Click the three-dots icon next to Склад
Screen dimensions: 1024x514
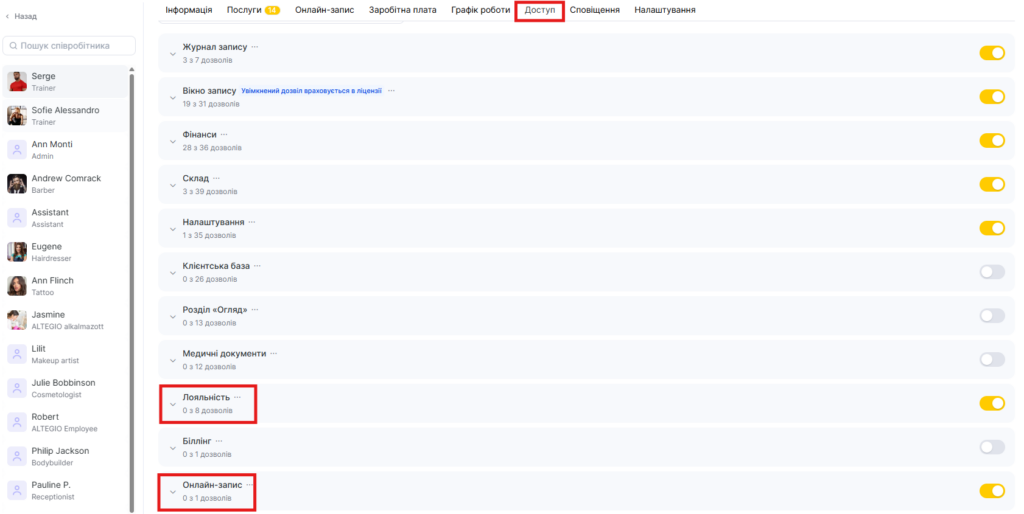[x=217, y=178]
